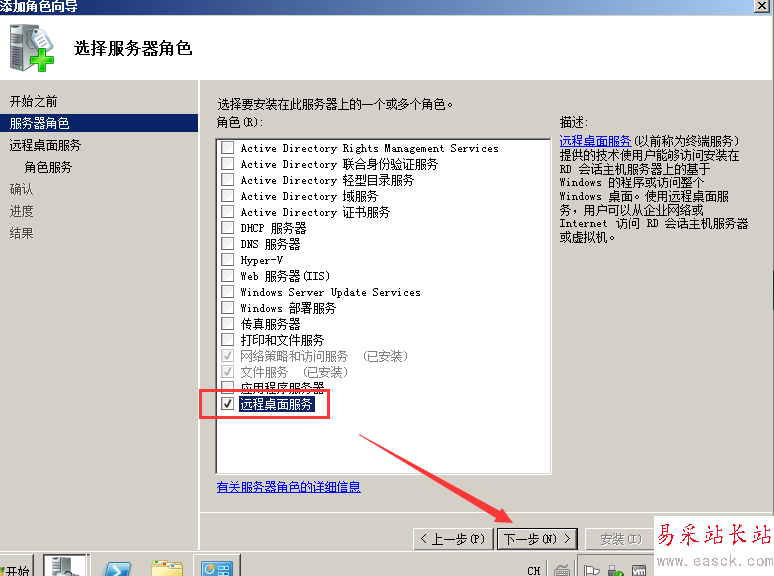Click 上一步(P) back button
This screenshot has width=774, height=576.
coord(453,538)
